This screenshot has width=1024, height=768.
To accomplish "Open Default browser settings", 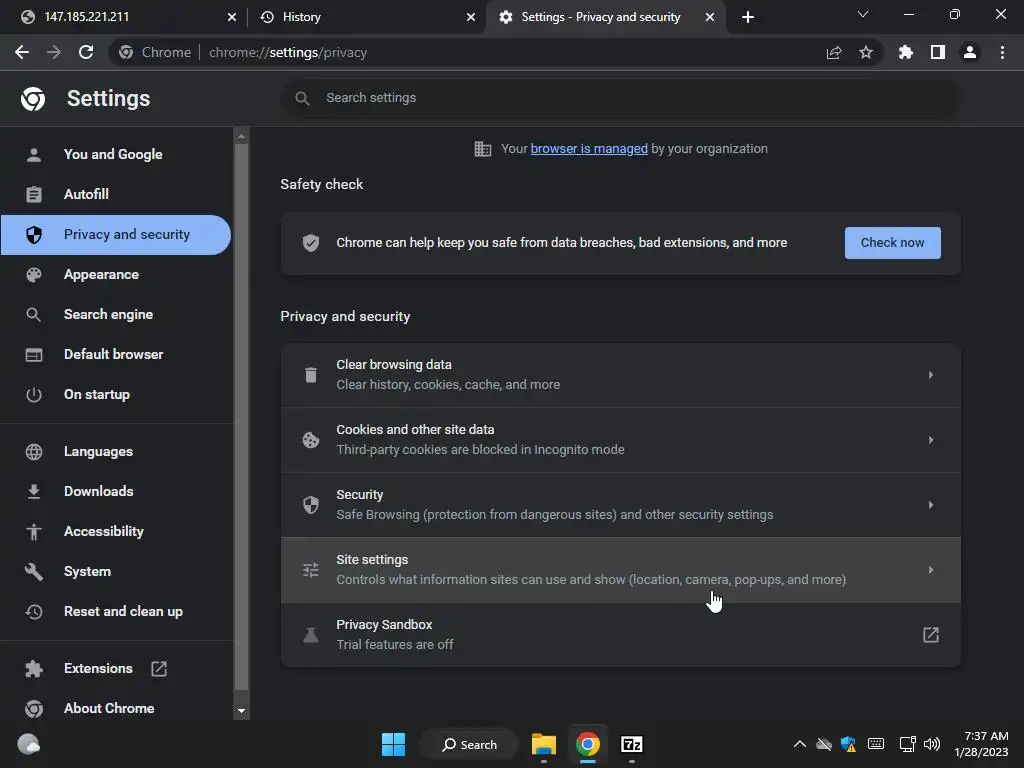I will click(116, 354).
